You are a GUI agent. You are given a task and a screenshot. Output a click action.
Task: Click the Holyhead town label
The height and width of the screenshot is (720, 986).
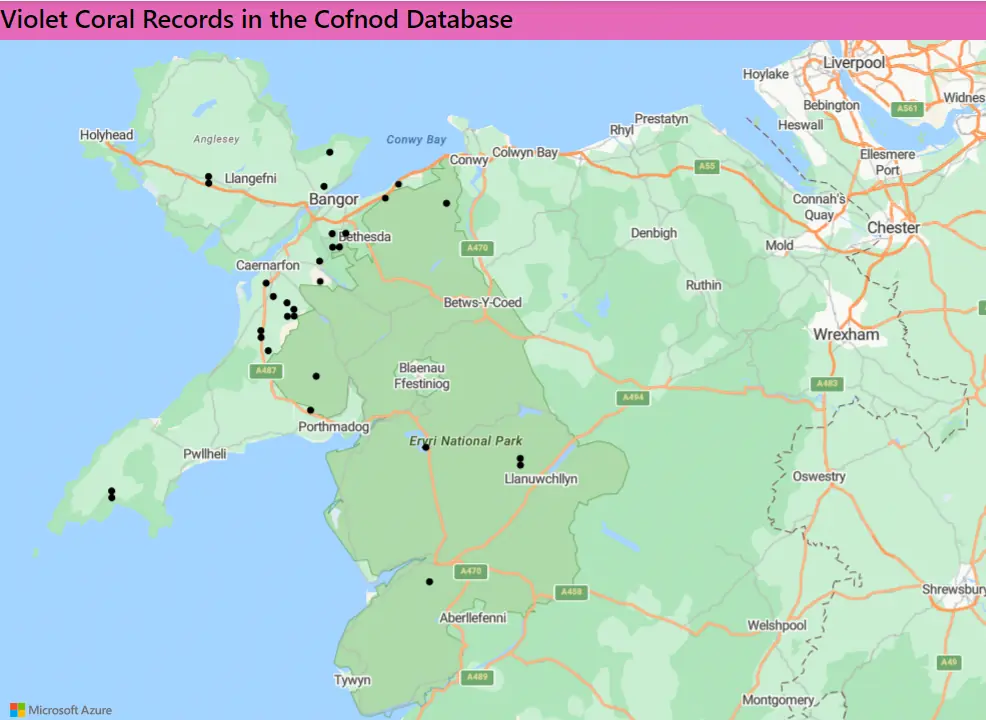pyautogui.click(x=106, y=135)
